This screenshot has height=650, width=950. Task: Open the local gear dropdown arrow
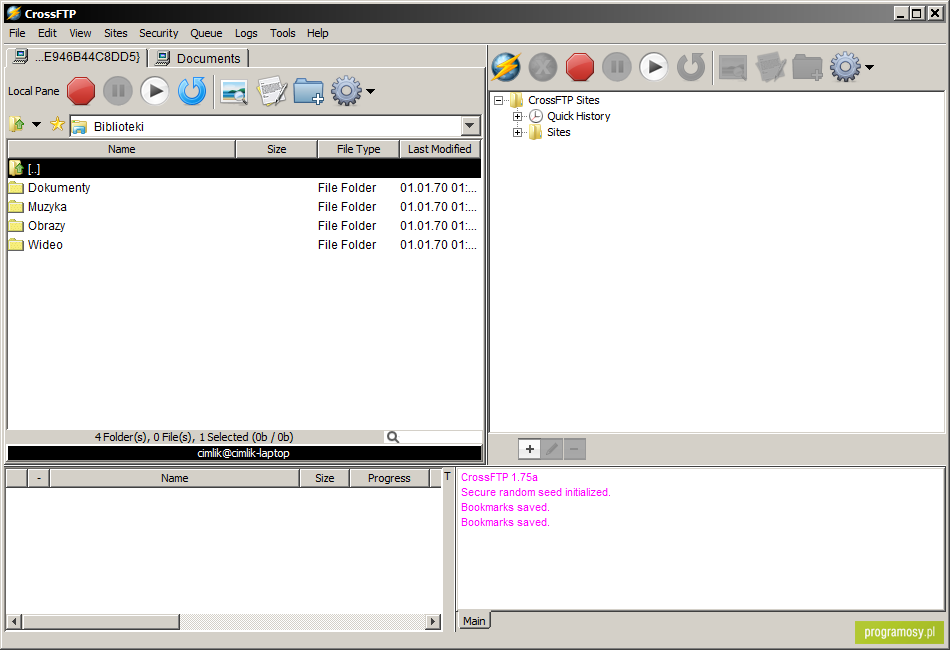tap(370, 91)
